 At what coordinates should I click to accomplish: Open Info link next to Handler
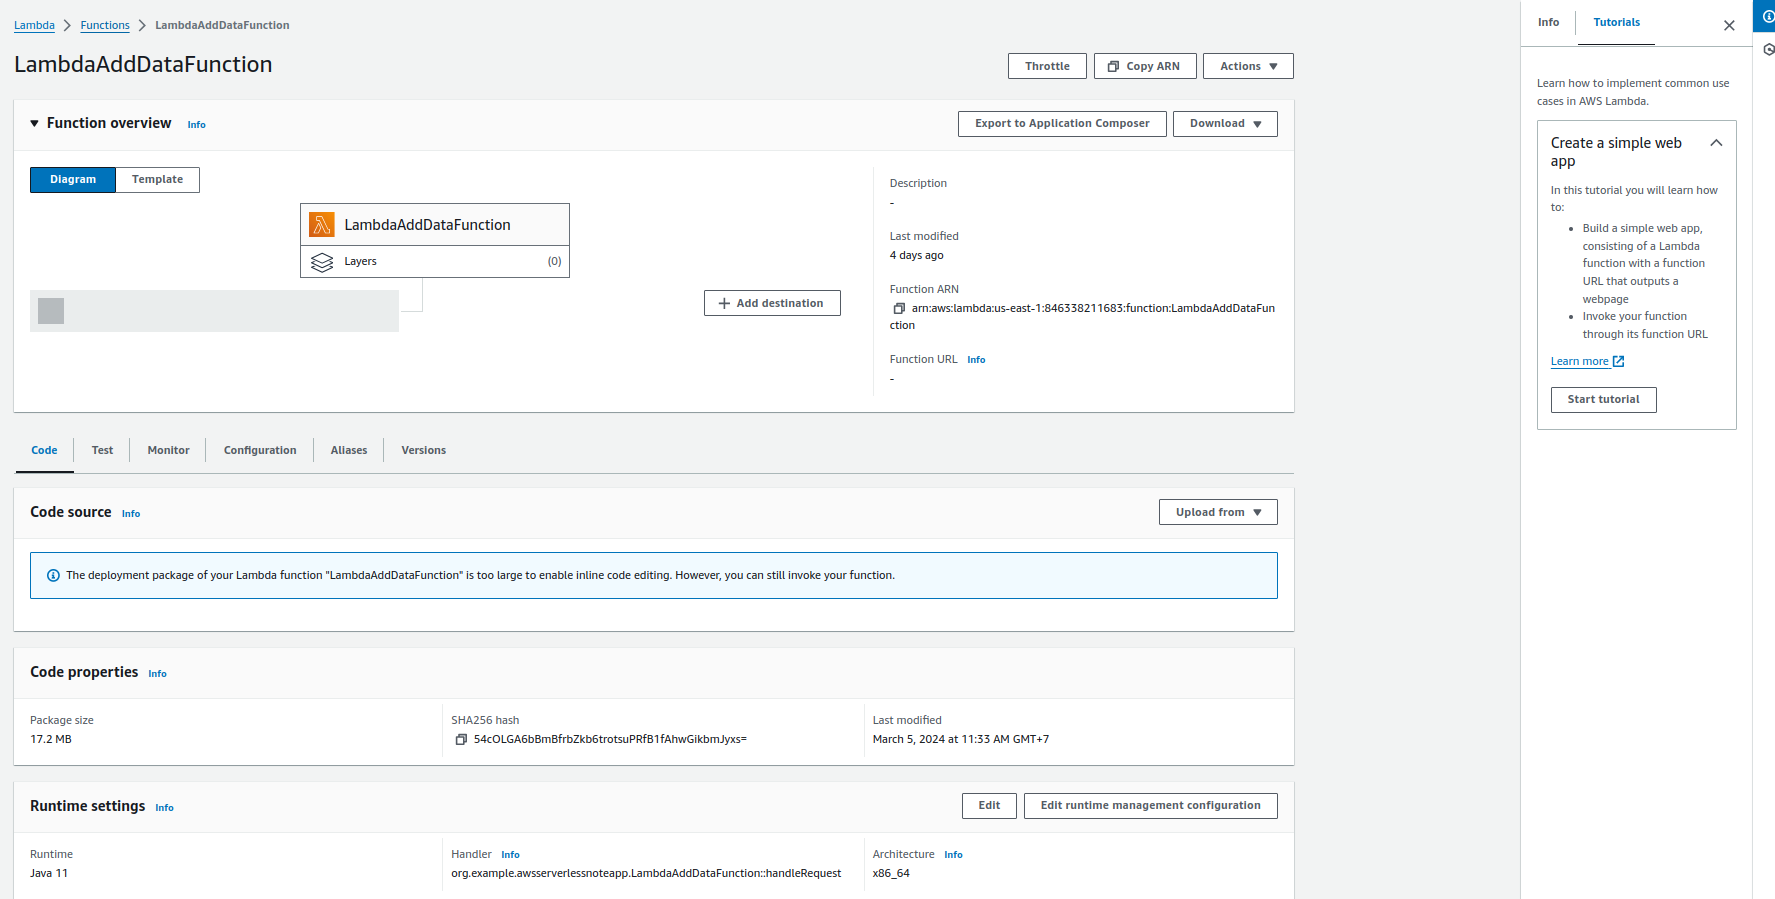510,855
